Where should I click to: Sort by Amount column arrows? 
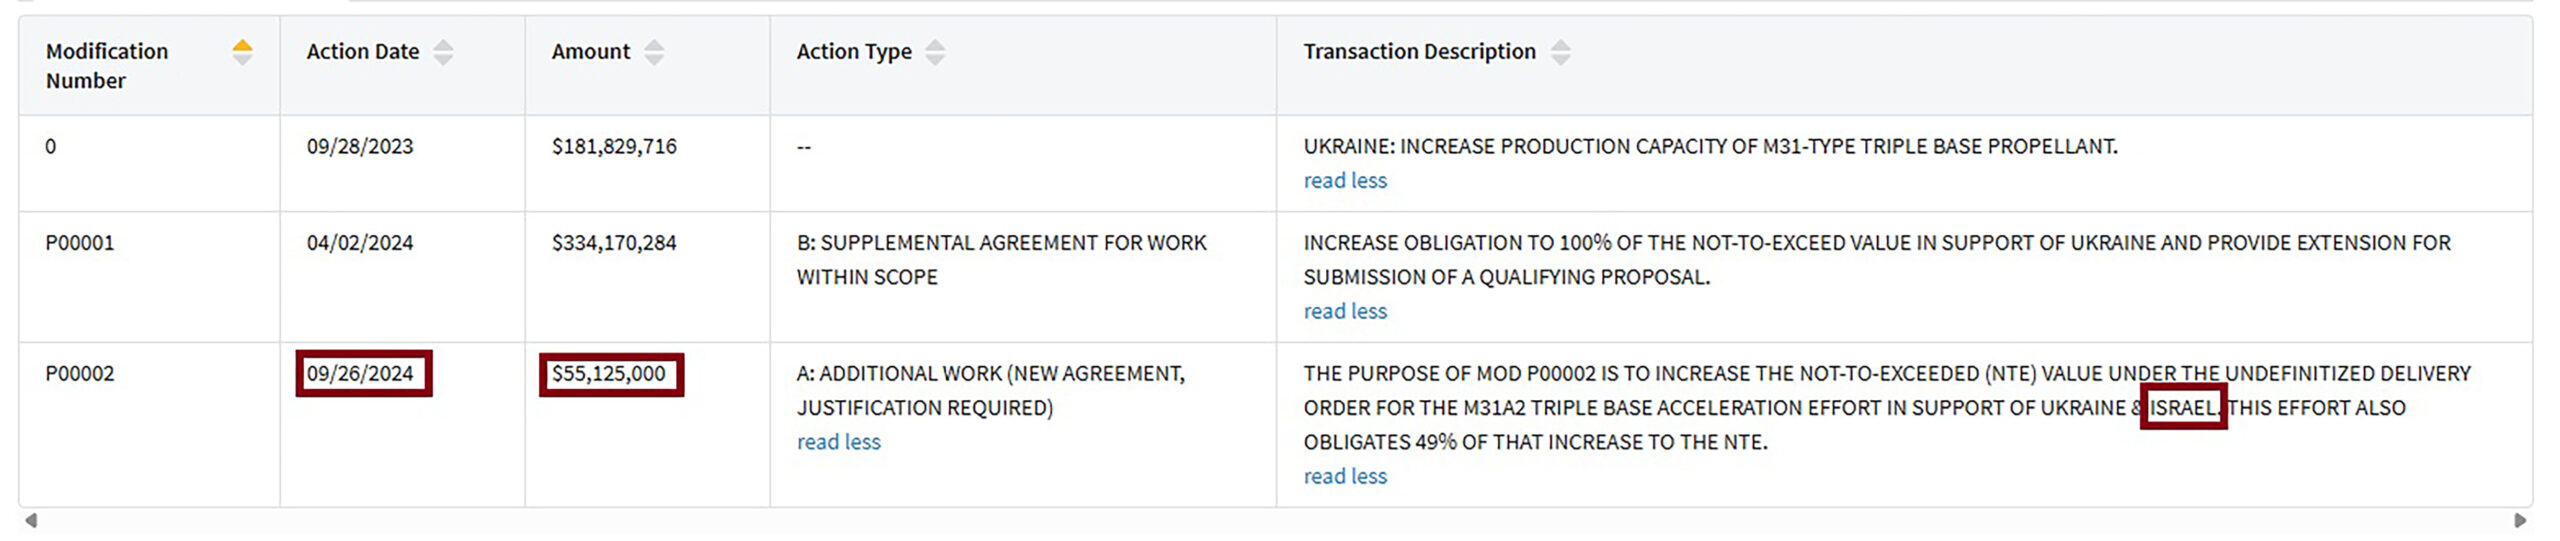coord(654,52)
